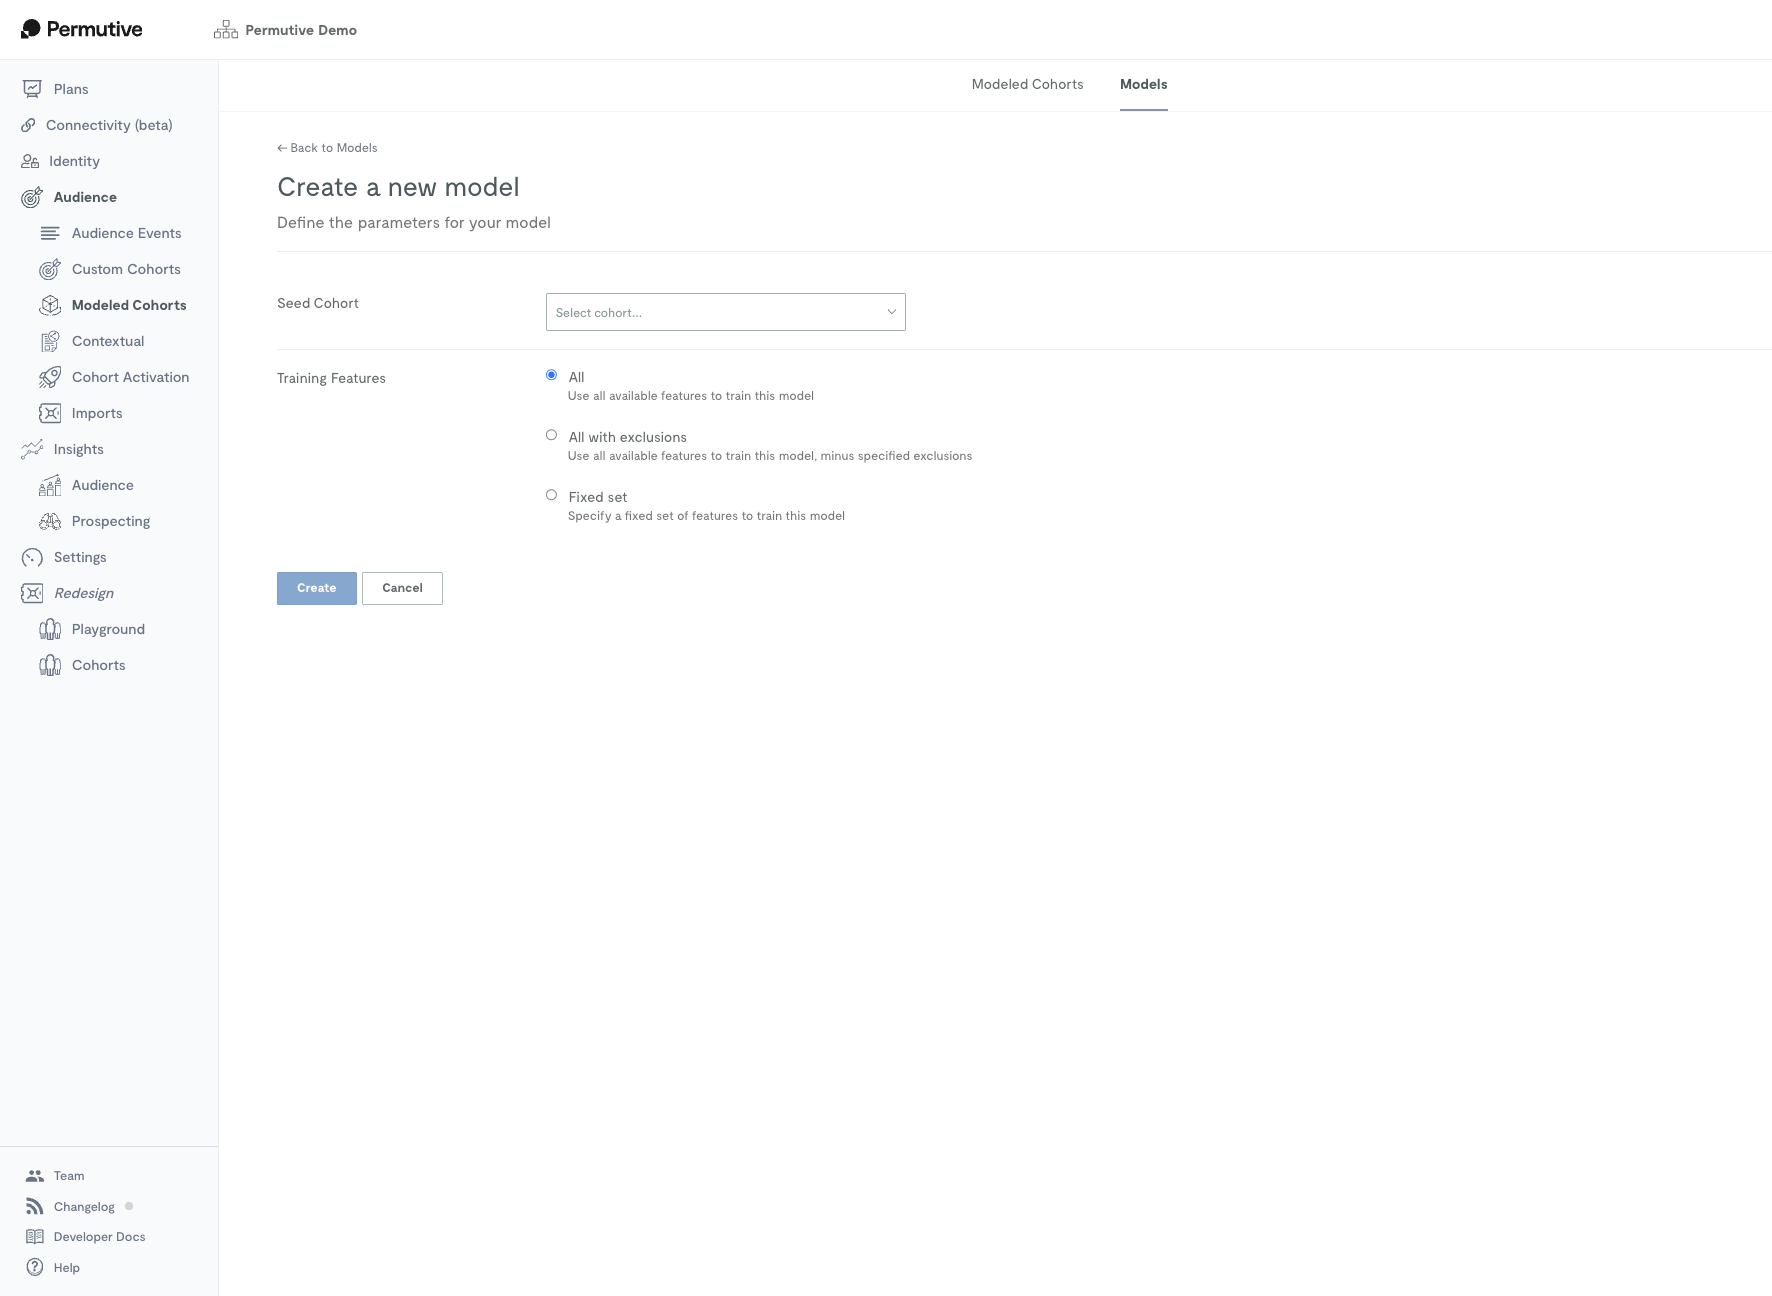This screenshot has height=1296, width=1772.
Task: Open the Select cohort dropdown
Action: pos(725,312)
